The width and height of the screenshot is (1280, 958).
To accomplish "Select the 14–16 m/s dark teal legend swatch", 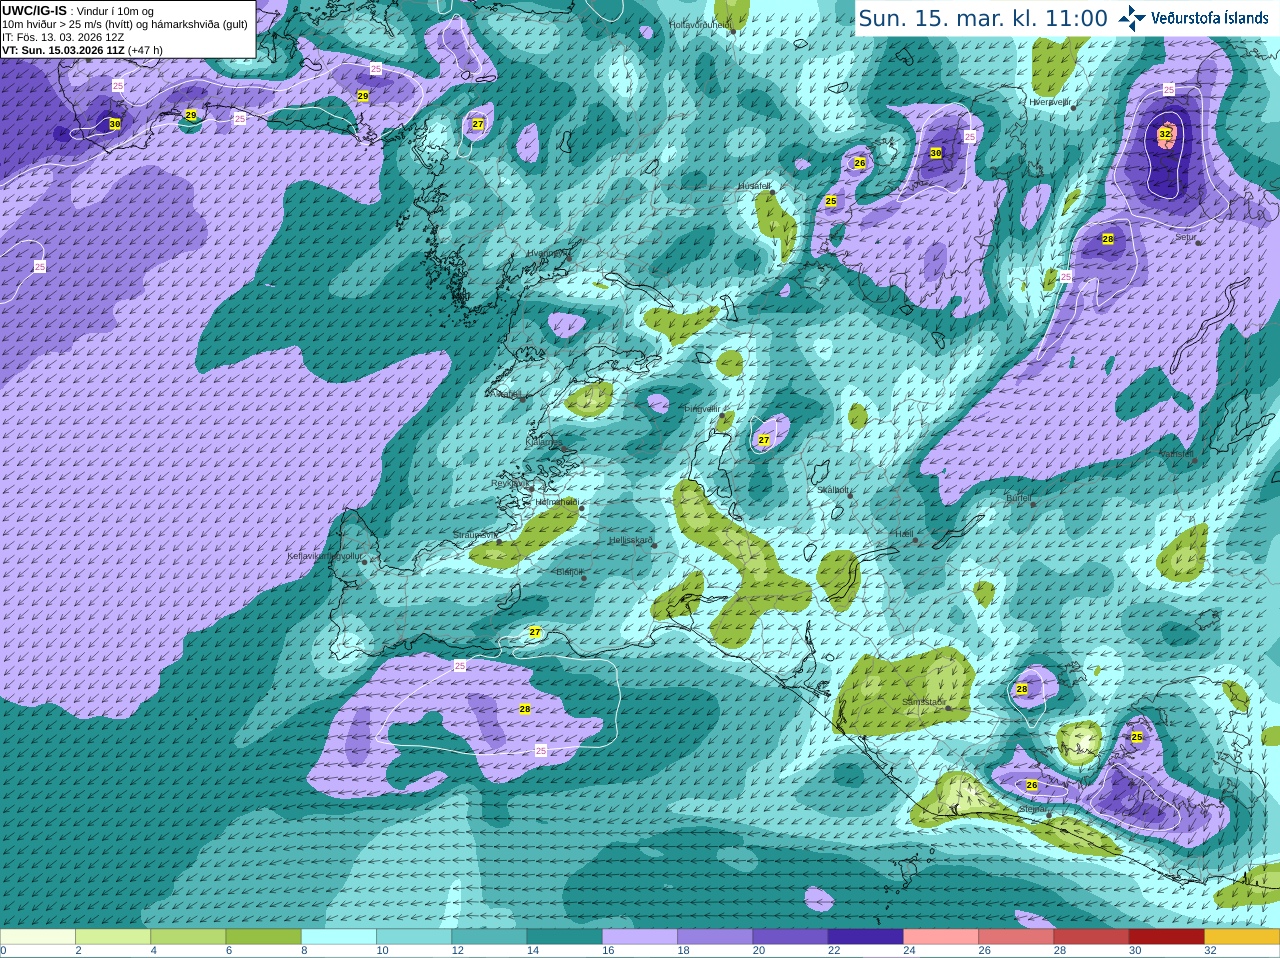I will coord(565,936).
